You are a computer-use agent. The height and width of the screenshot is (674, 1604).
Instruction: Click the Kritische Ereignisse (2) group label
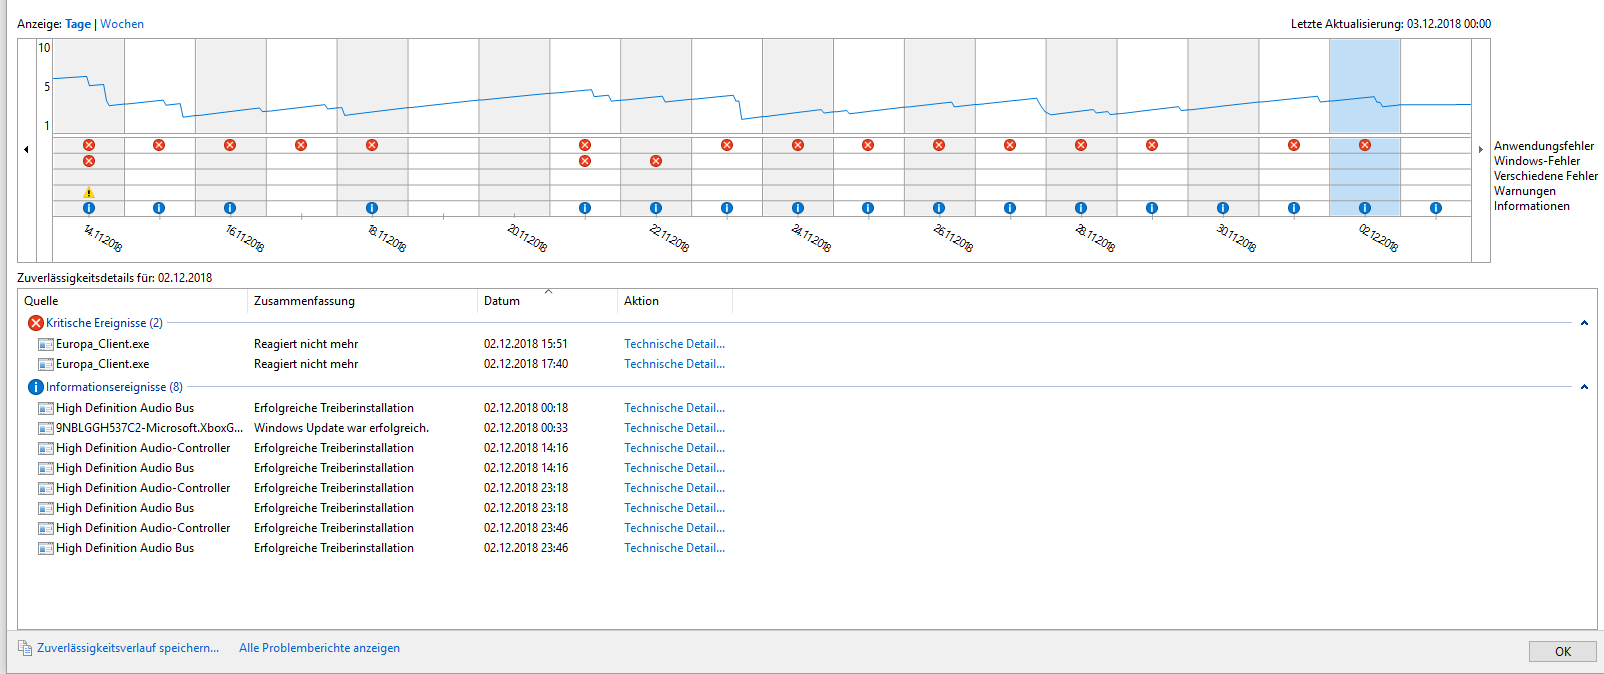click(x=104, y=323)
